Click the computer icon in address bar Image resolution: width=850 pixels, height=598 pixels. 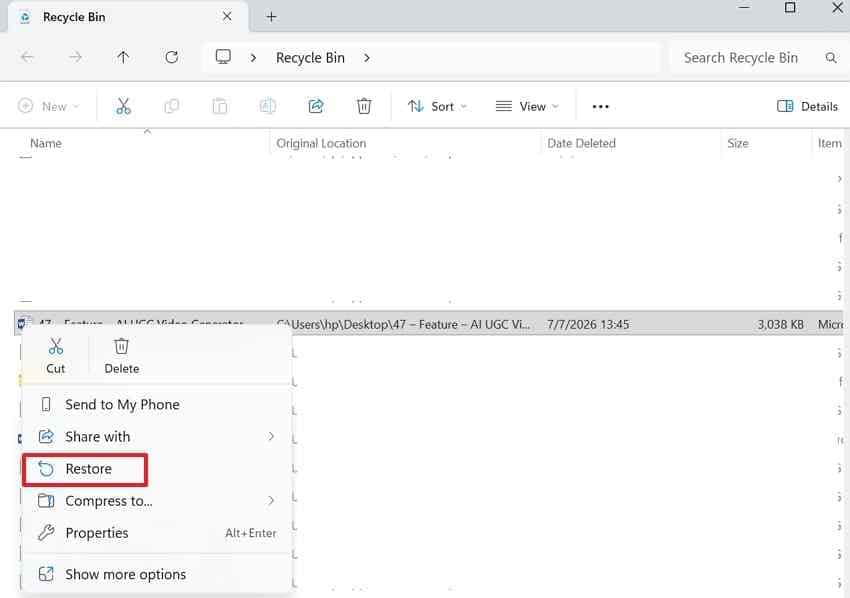223,57
